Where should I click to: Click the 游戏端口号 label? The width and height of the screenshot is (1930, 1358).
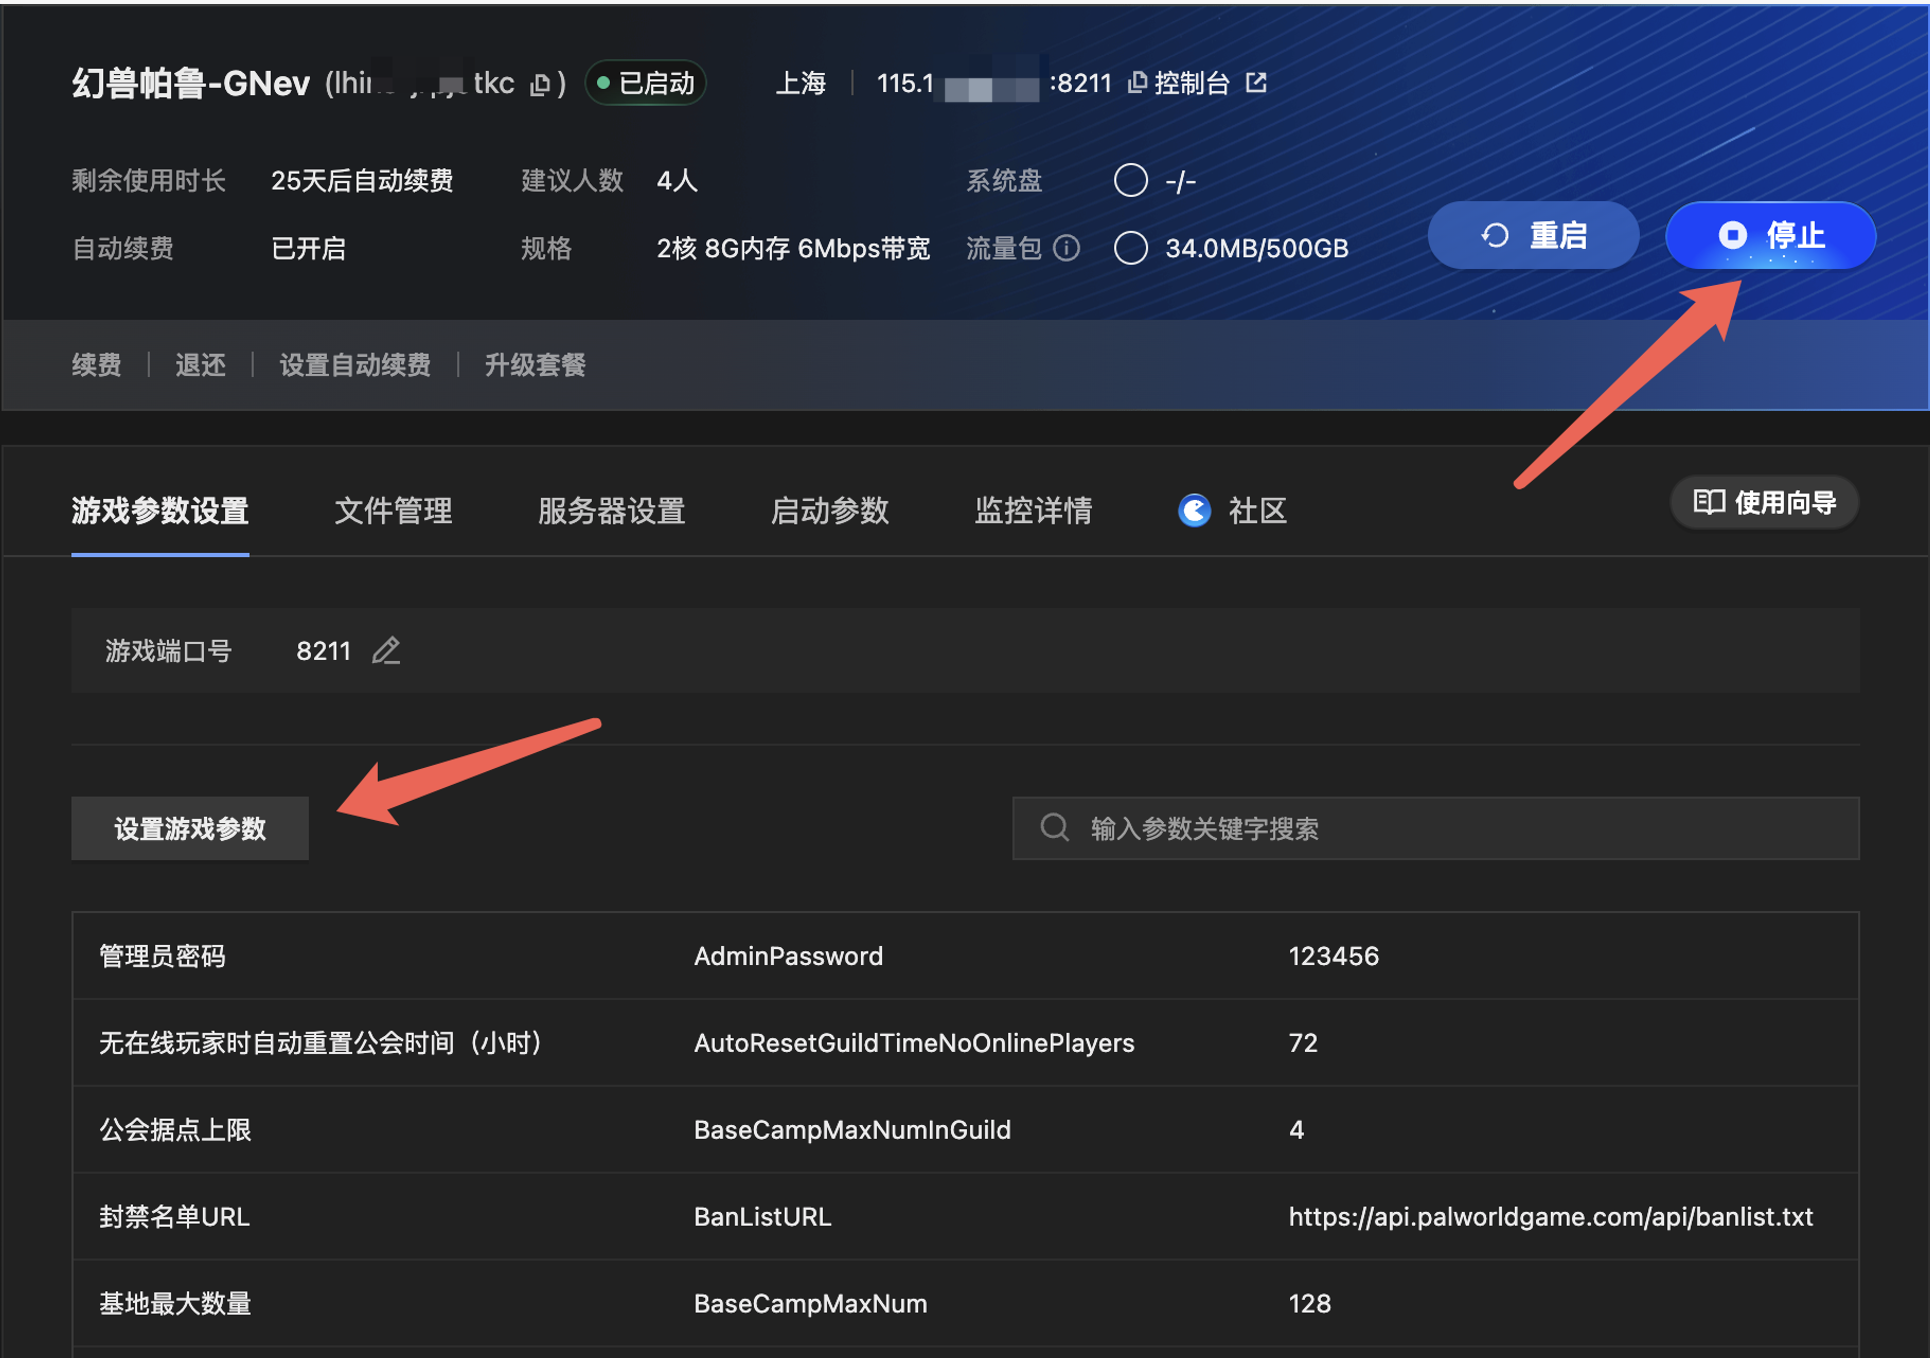click(x=169, y=651)
